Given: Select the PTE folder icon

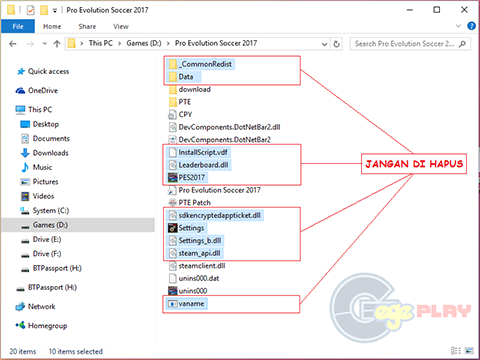Looking at the screenshot, I should pyautogui.click(x=172, y=102).
